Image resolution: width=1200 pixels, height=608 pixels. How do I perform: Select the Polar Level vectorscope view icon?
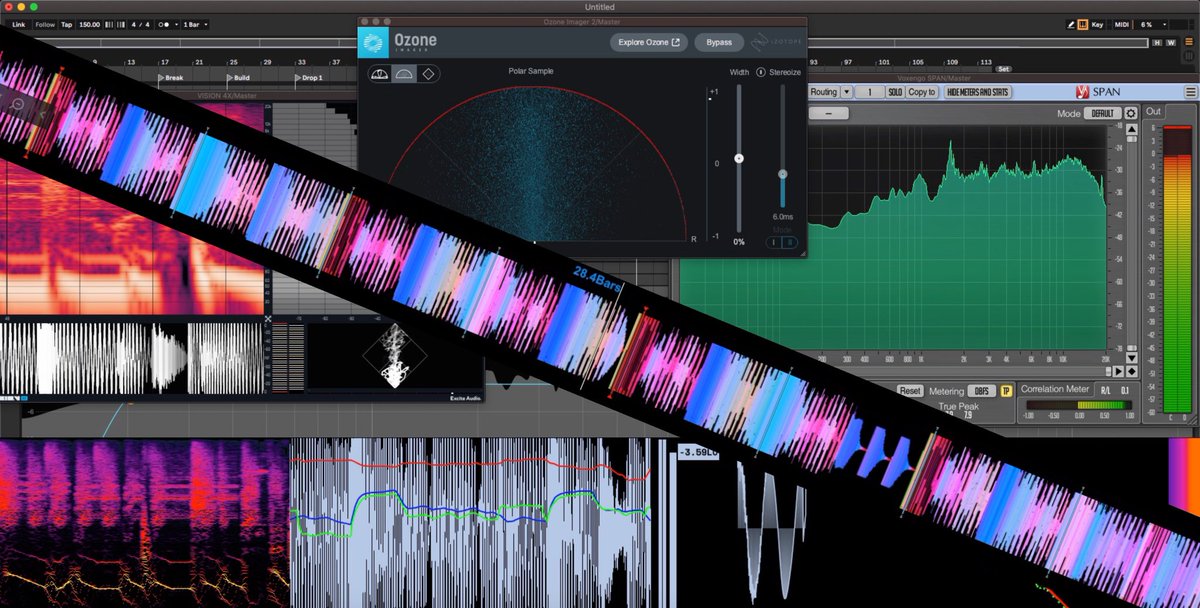[380, 74]
